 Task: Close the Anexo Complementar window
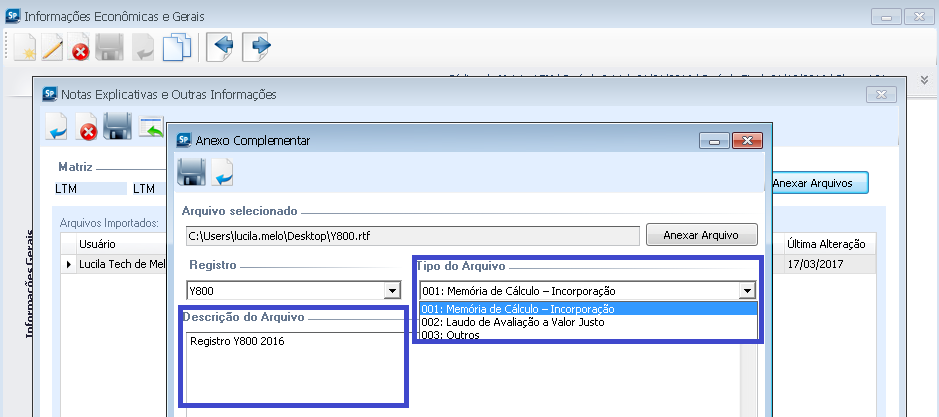point(747,141)
